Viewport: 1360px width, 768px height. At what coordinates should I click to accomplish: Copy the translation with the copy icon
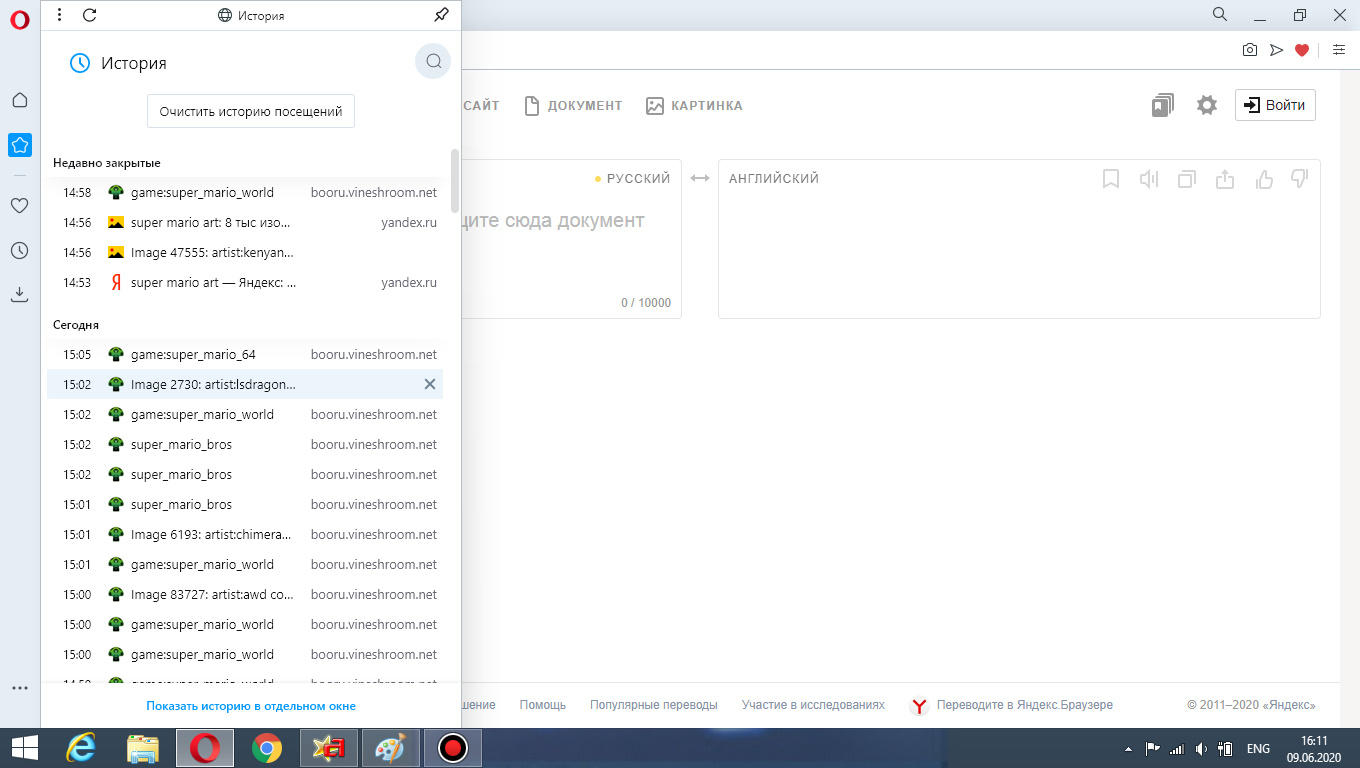coord(1187,179)
